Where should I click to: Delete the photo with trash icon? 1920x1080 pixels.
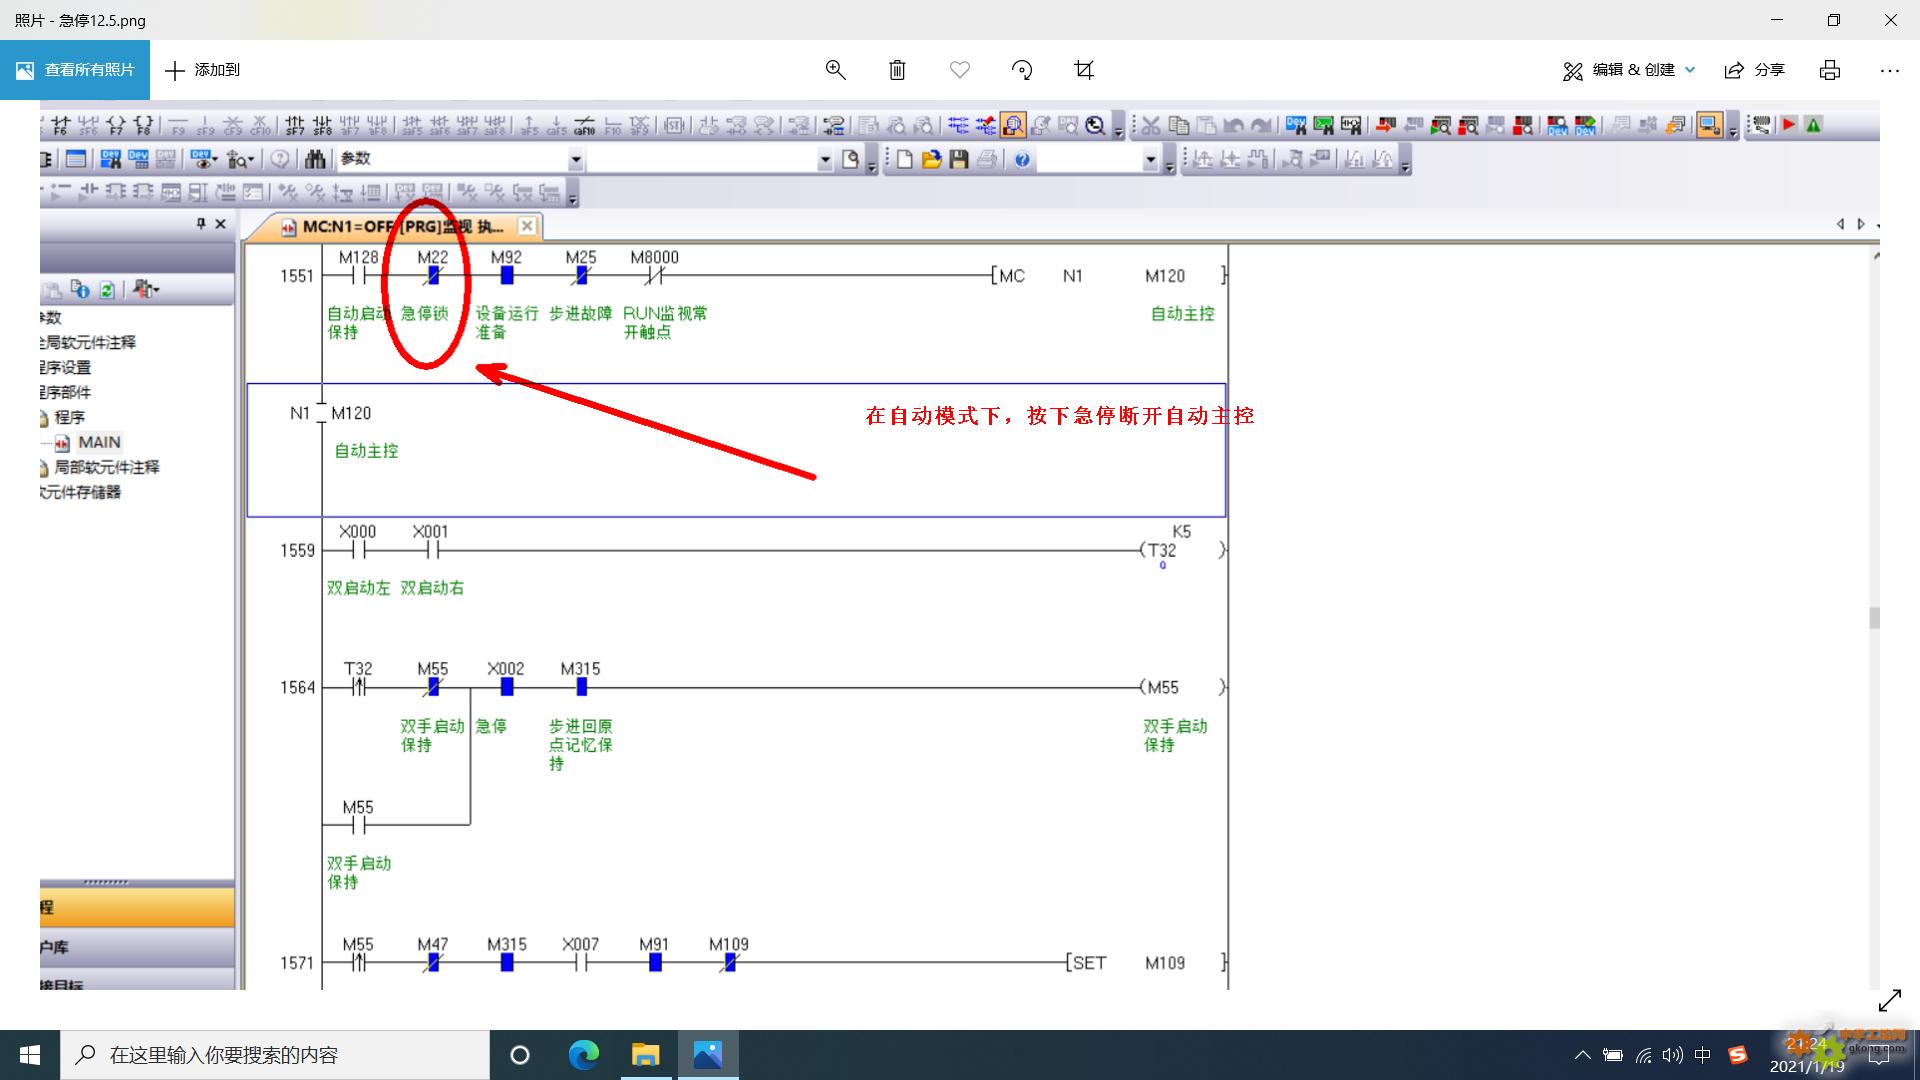pyautogui.click(x=897, y=70)
